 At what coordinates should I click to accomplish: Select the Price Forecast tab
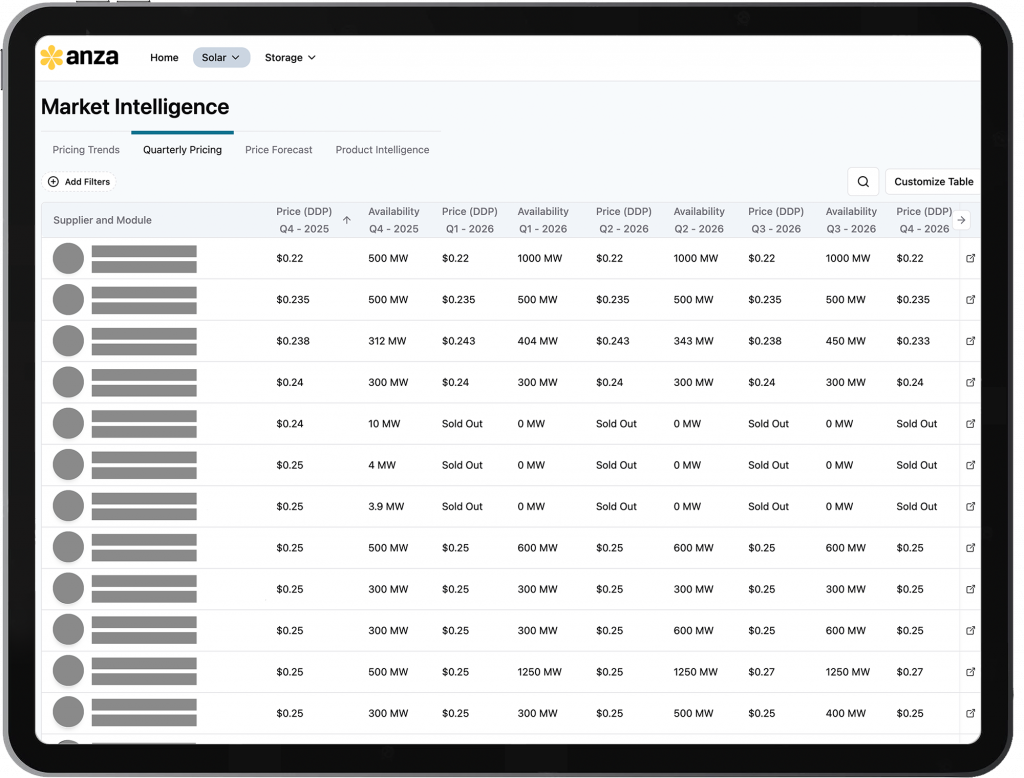coord(279,150)
